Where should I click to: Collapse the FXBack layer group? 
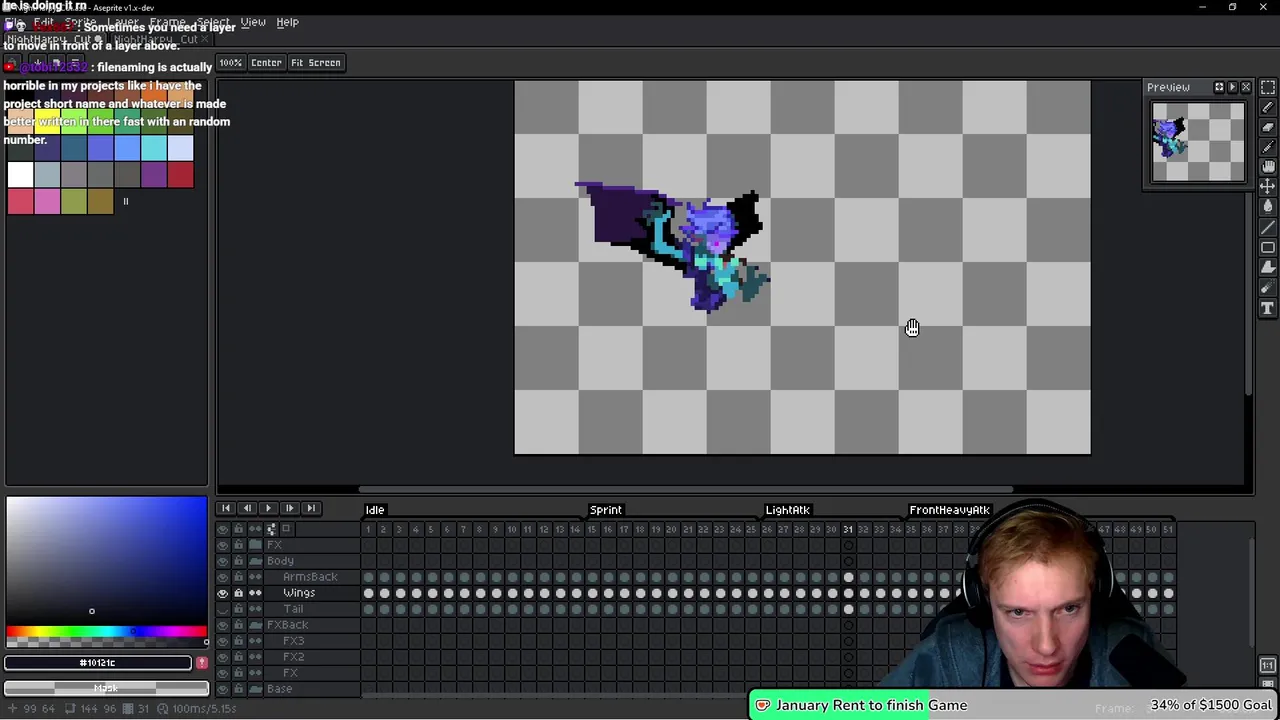click(255, 625)
